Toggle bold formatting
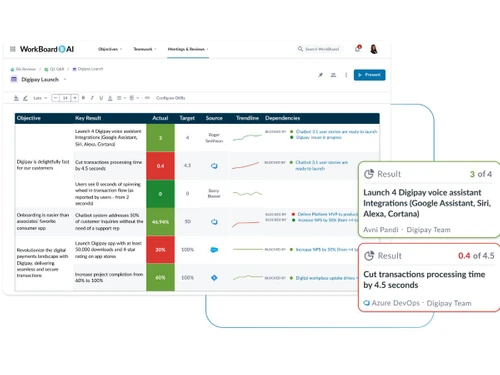This screenshot has height=375, width=500. click(83, 98)
